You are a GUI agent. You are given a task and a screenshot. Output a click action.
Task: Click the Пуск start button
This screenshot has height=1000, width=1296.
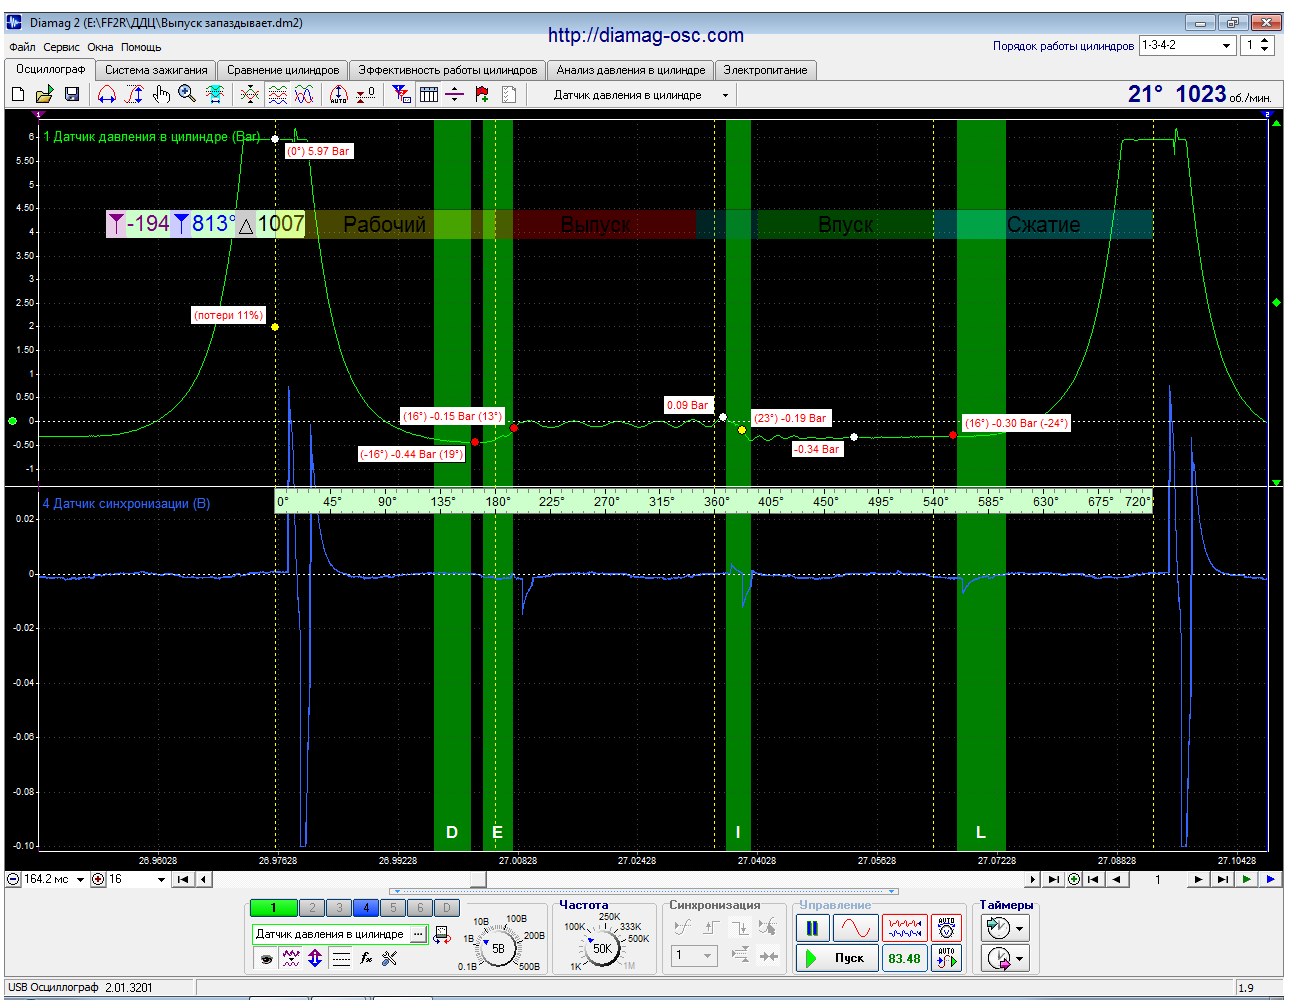click(837, 958)
